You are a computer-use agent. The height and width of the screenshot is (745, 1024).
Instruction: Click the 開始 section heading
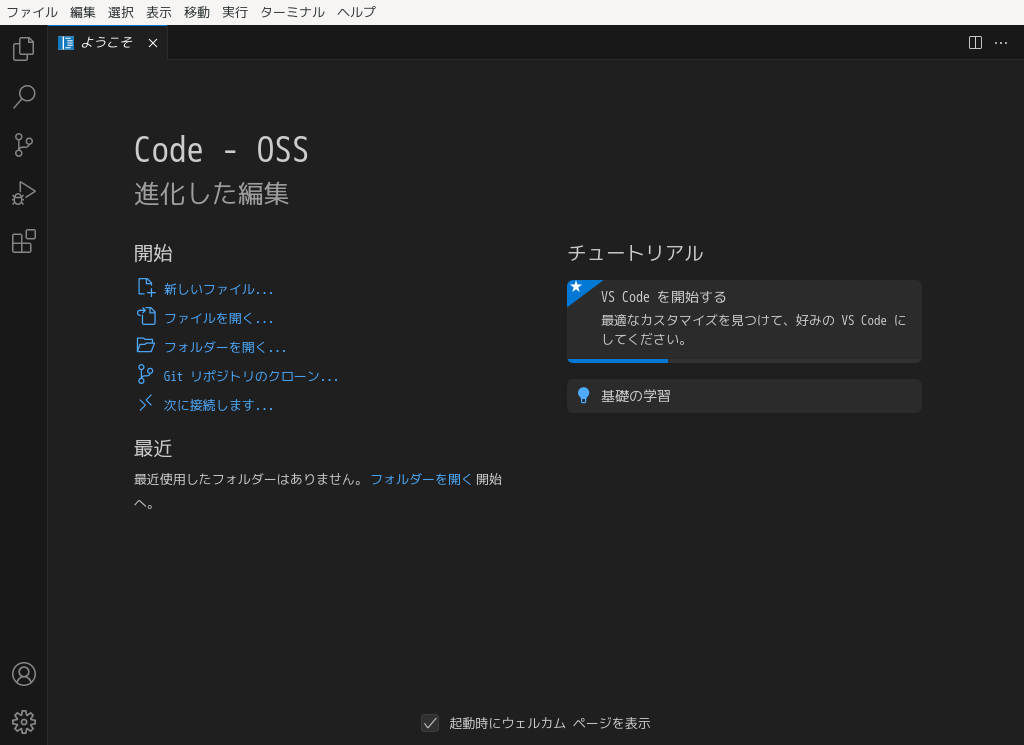click(x=153, y=253)
